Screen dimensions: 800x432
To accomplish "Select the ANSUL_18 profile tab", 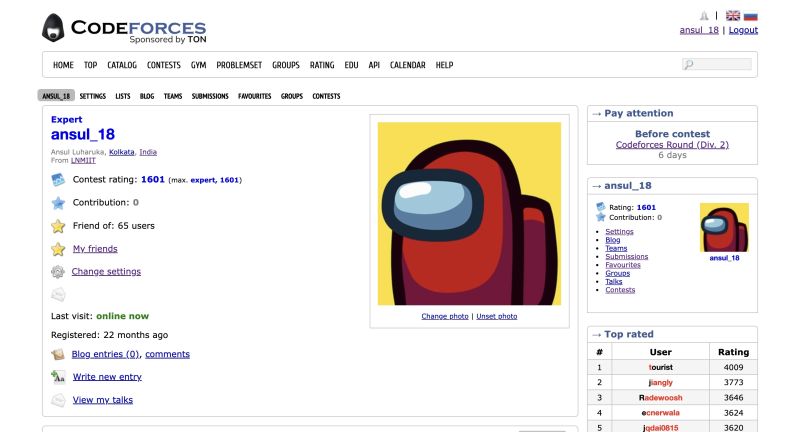I will pos(56,96).
